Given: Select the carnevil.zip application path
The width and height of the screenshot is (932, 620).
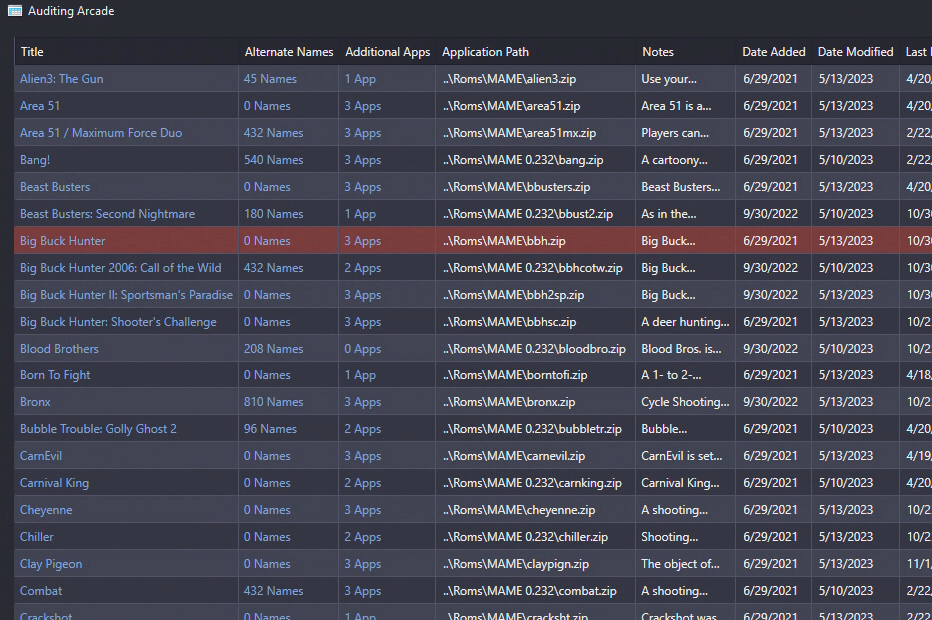Looking at the screenshot, I should (x=514, y=456).
